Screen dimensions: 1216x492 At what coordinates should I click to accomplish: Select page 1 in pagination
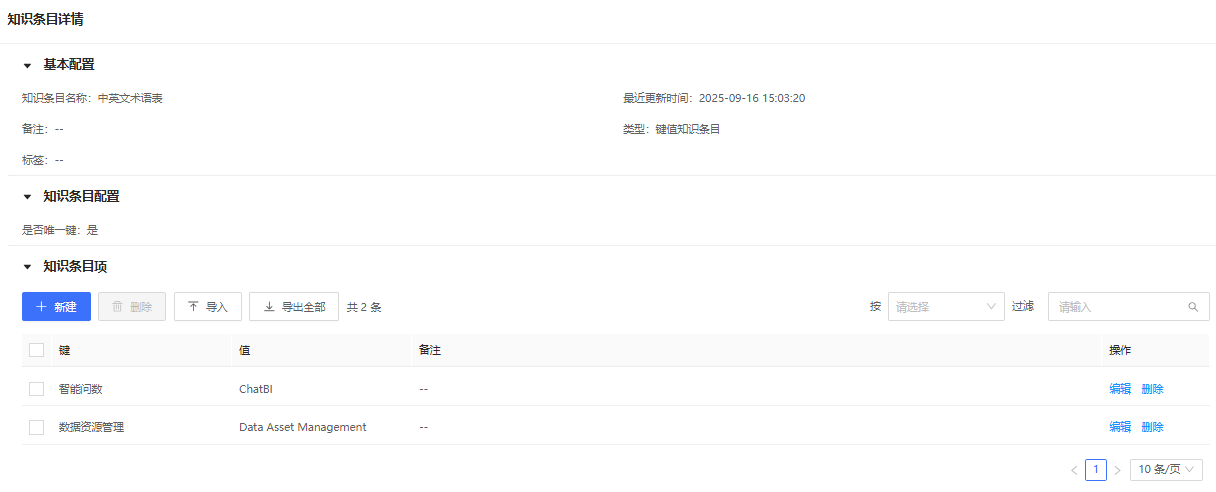click(x=1096, y=470)
